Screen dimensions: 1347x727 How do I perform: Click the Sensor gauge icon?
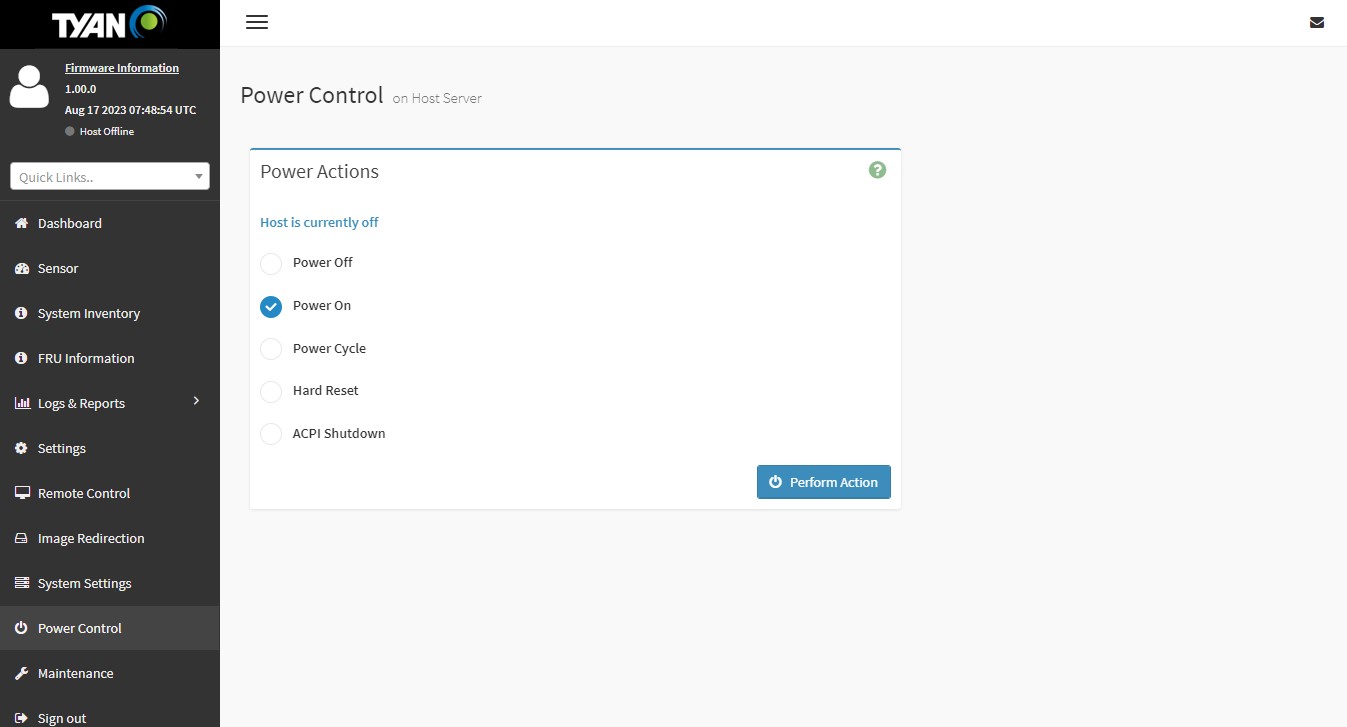pyautogui.click(x=21, y=268)
